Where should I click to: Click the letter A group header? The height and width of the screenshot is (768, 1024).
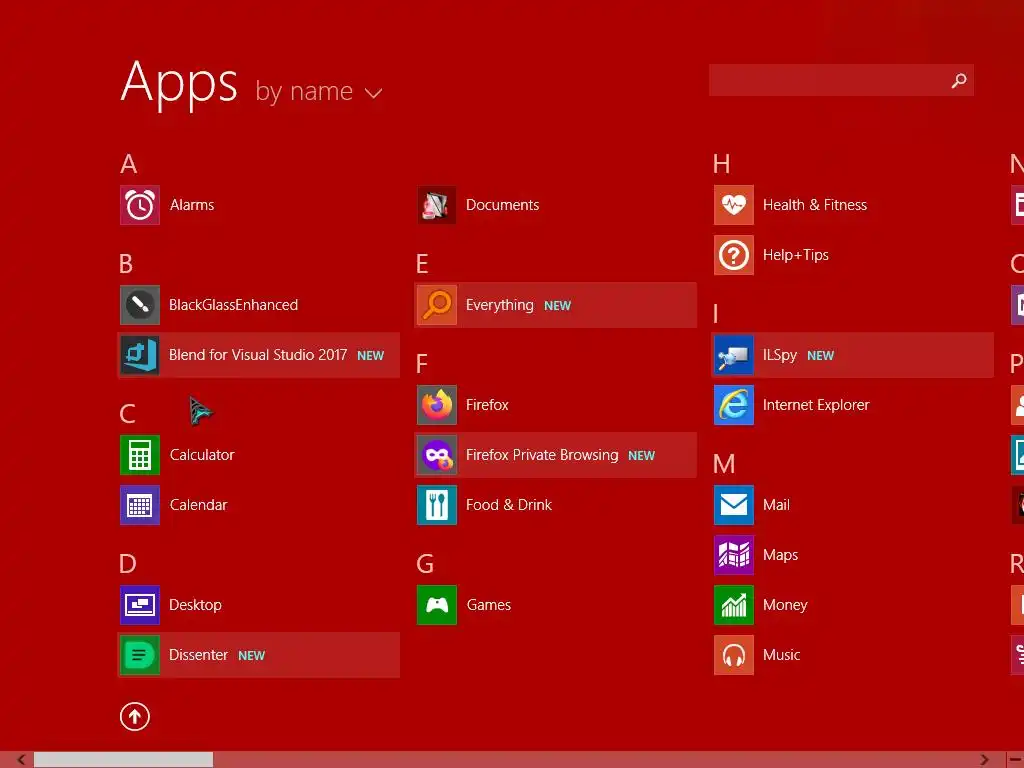[129, 164]
